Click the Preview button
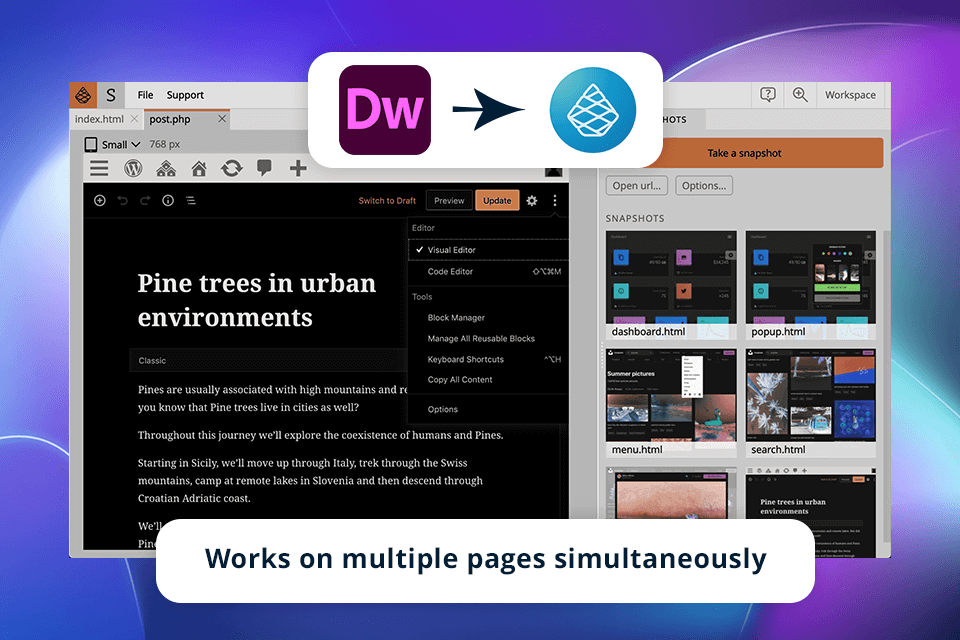960x640 pixels. tap(449, 200)
